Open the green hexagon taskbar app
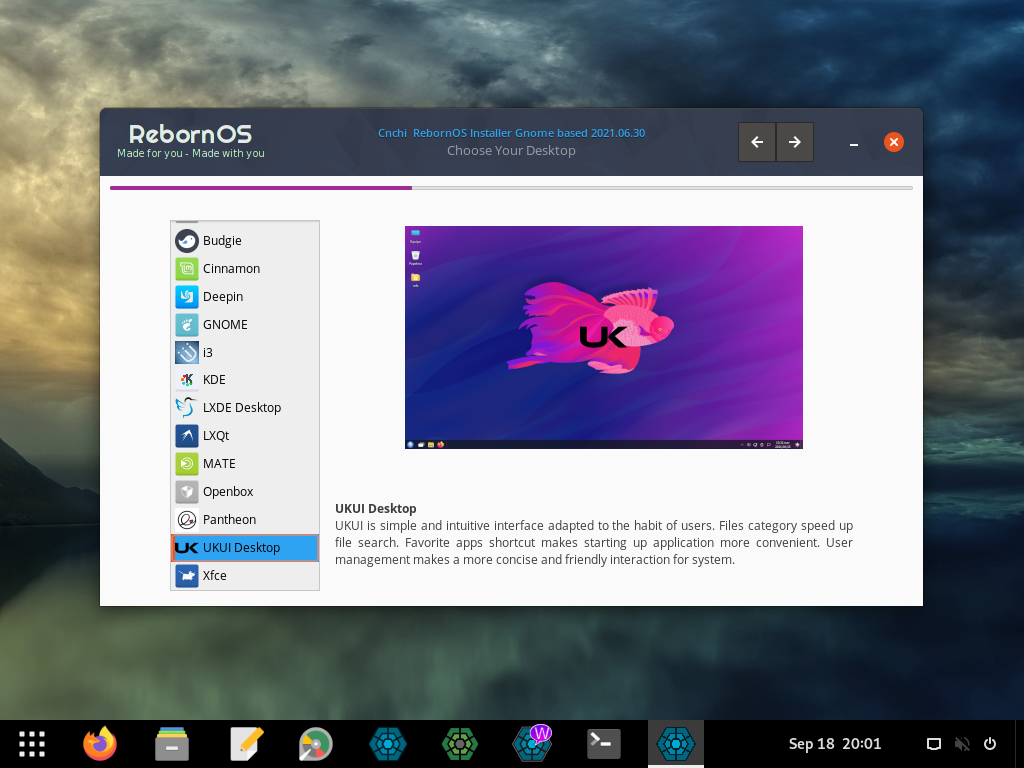The image size is (1024, 768). point(460,744)
